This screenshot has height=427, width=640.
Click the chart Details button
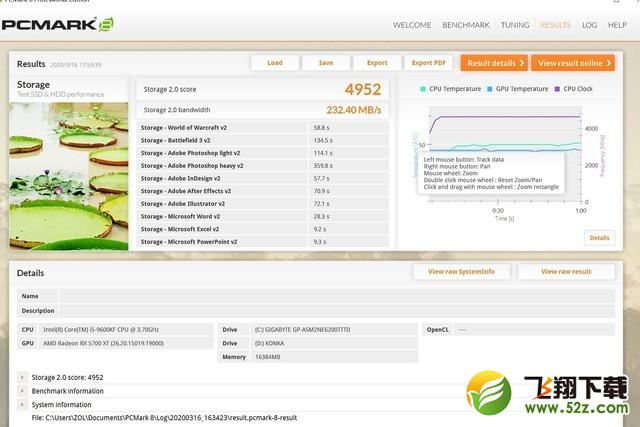(599, 238)
